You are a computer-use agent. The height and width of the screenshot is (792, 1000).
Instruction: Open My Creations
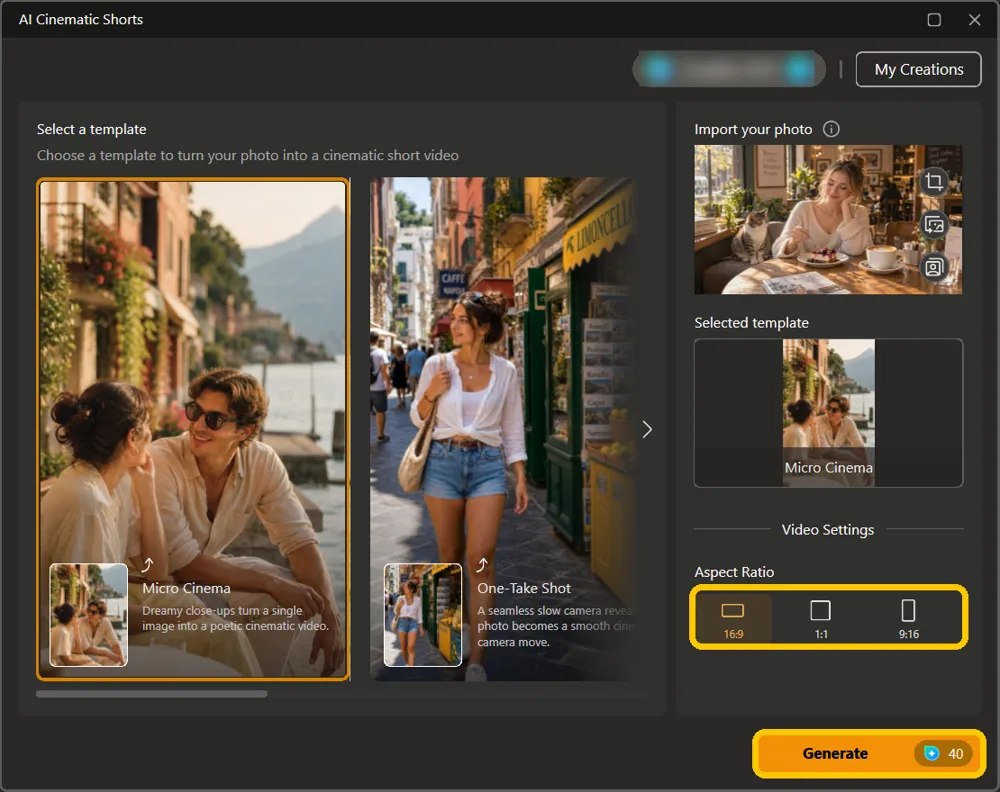click(918, 69)
